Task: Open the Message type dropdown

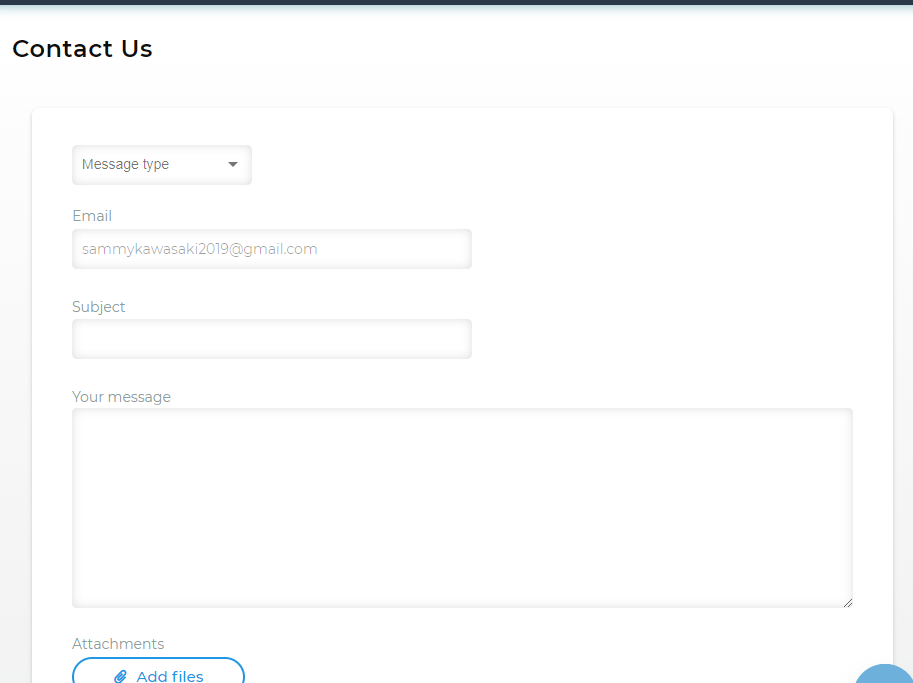Action: pyautogui.click(x=161, y=165)
